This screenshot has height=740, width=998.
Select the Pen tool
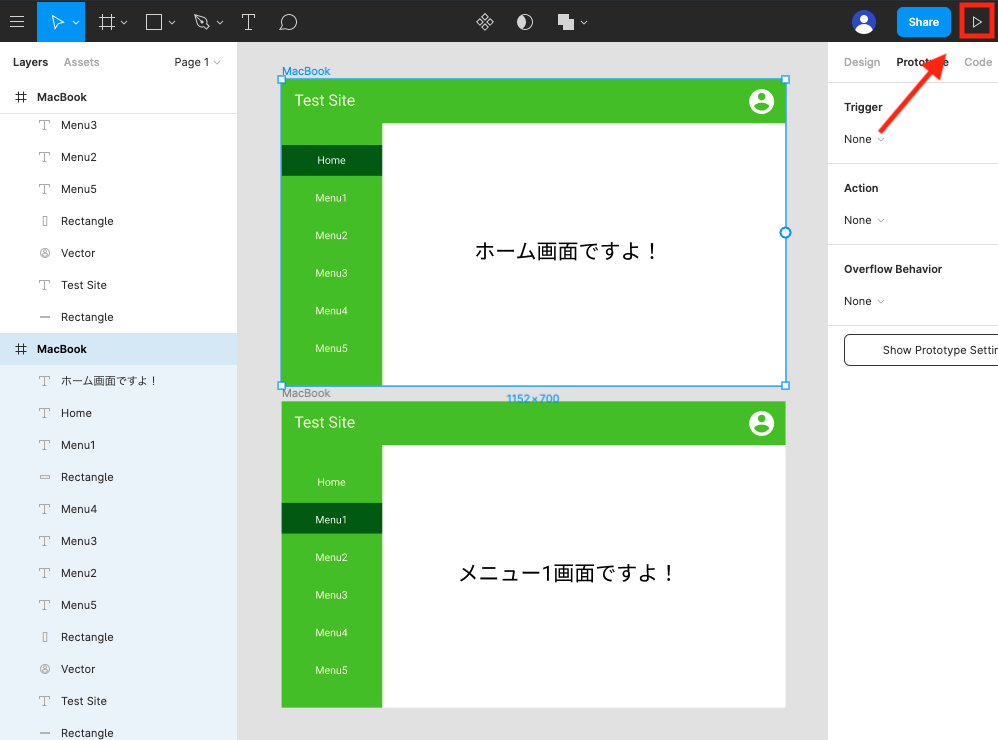(202, 22)
